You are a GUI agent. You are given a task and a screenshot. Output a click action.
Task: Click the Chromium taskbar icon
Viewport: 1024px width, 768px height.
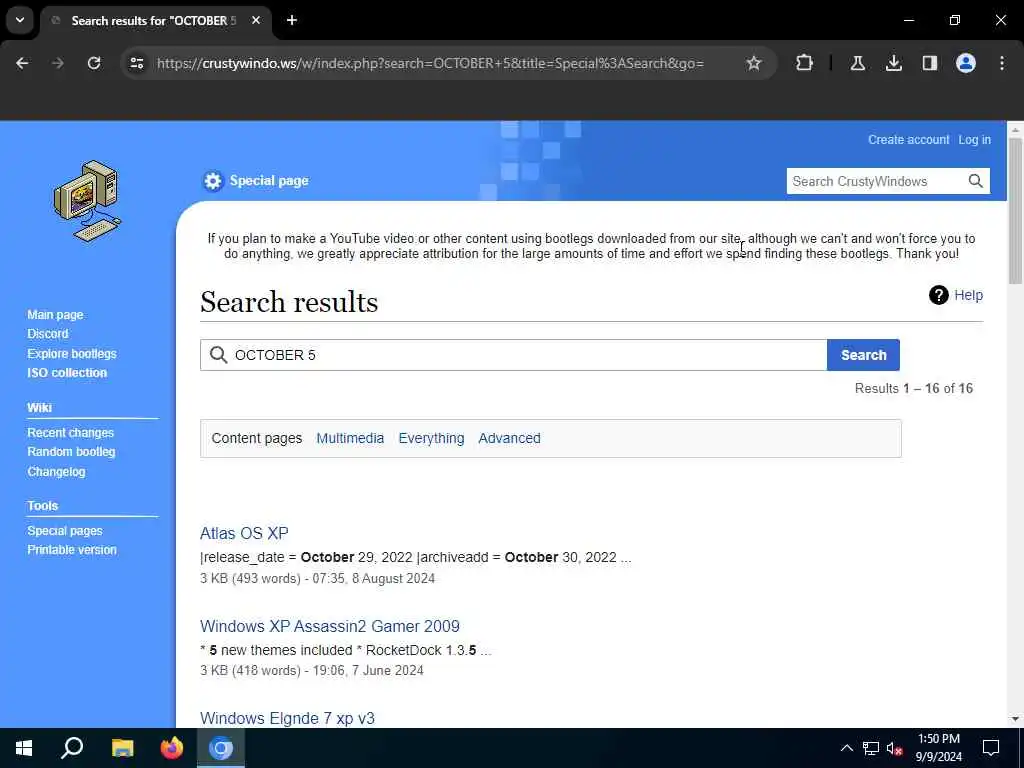[x=221, y=748]
